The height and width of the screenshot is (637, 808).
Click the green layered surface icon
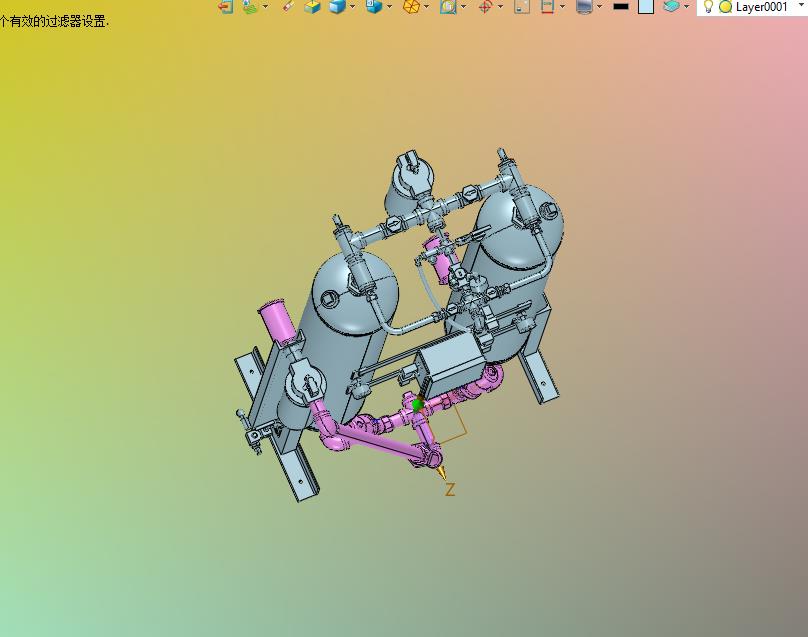(x=250, y=6)
